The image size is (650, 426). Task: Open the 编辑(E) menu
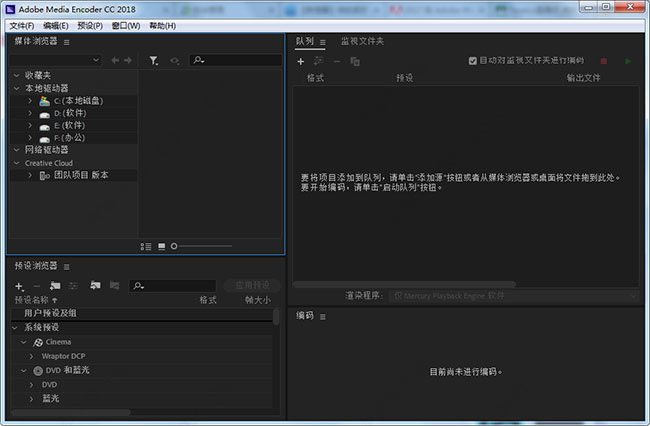tap(56, 26)
